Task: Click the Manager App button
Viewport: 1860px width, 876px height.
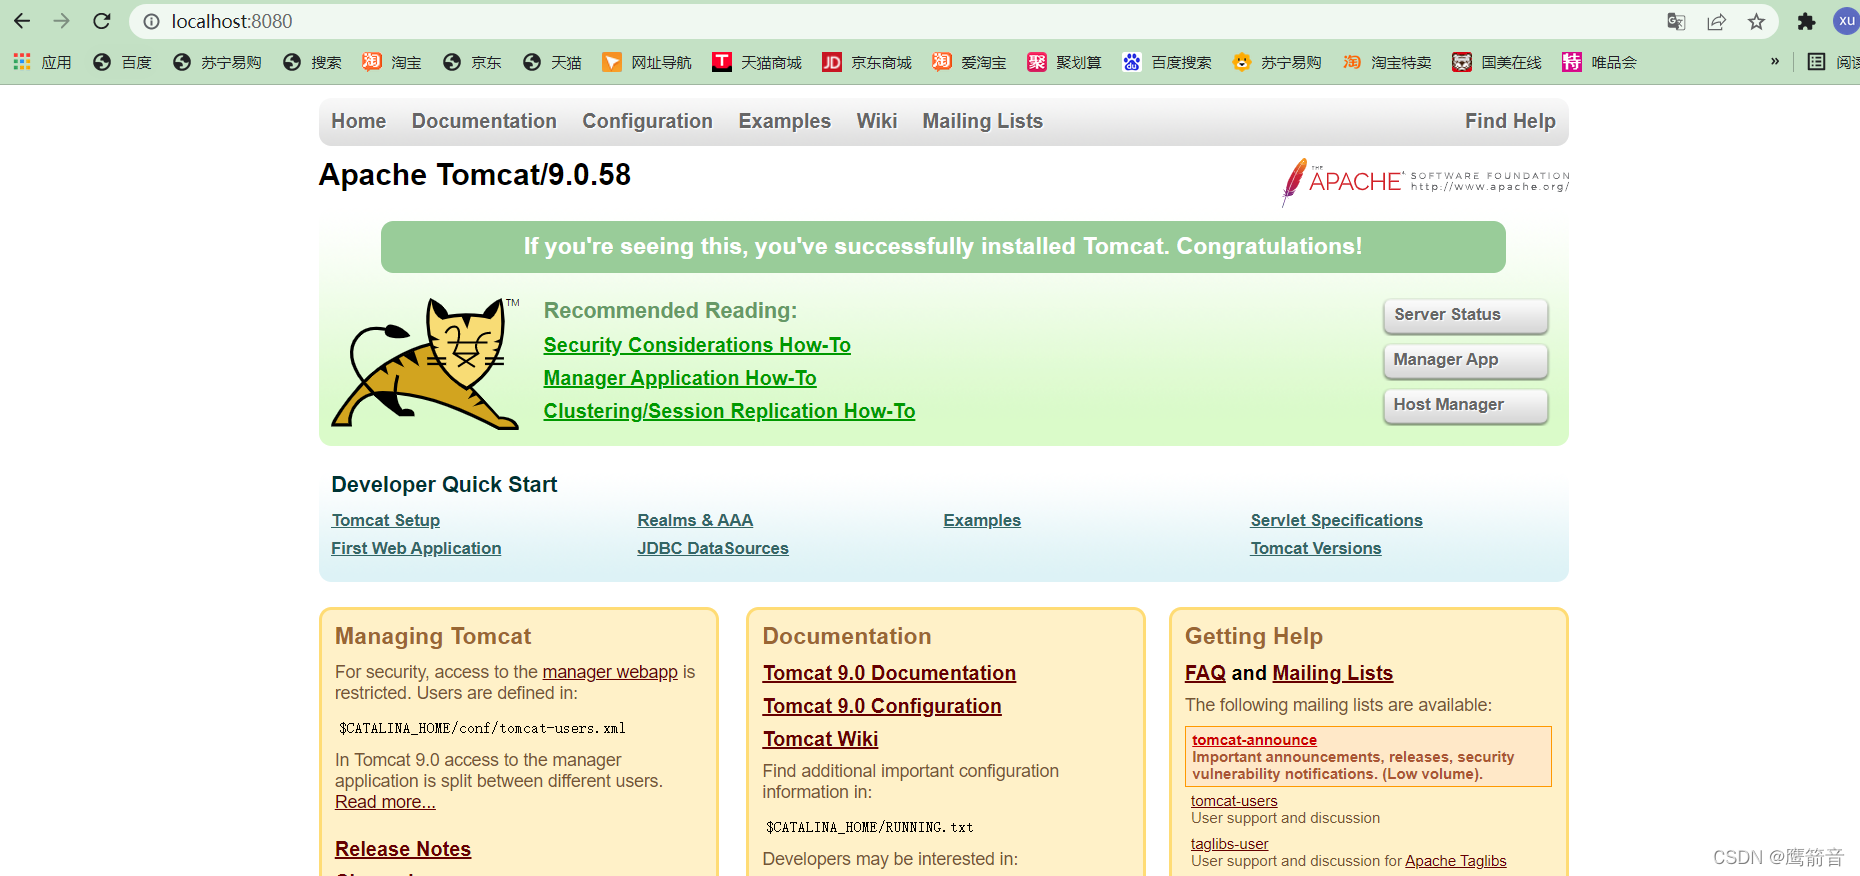Action: tap(1466, 360)
